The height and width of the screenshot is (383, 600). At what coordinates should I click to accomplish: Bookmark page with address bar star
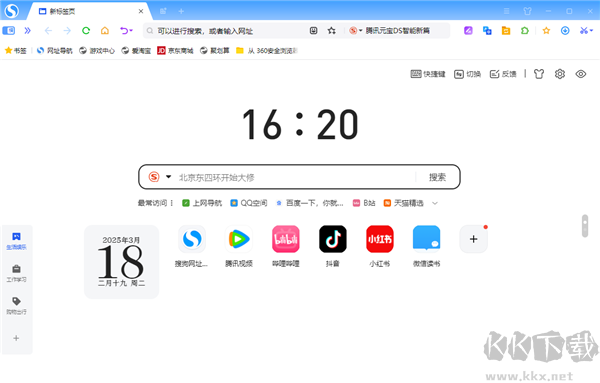point(332,31)
